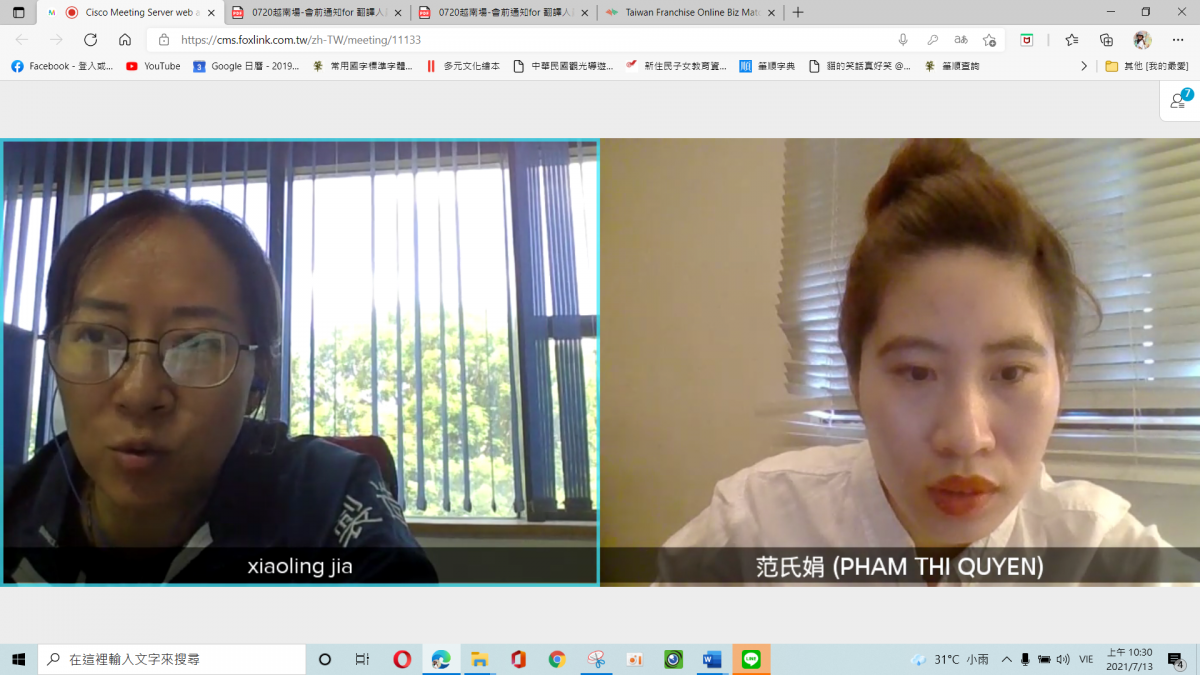Open the YouTube bookmark
1200x675 pixels.
pos(153,66)
